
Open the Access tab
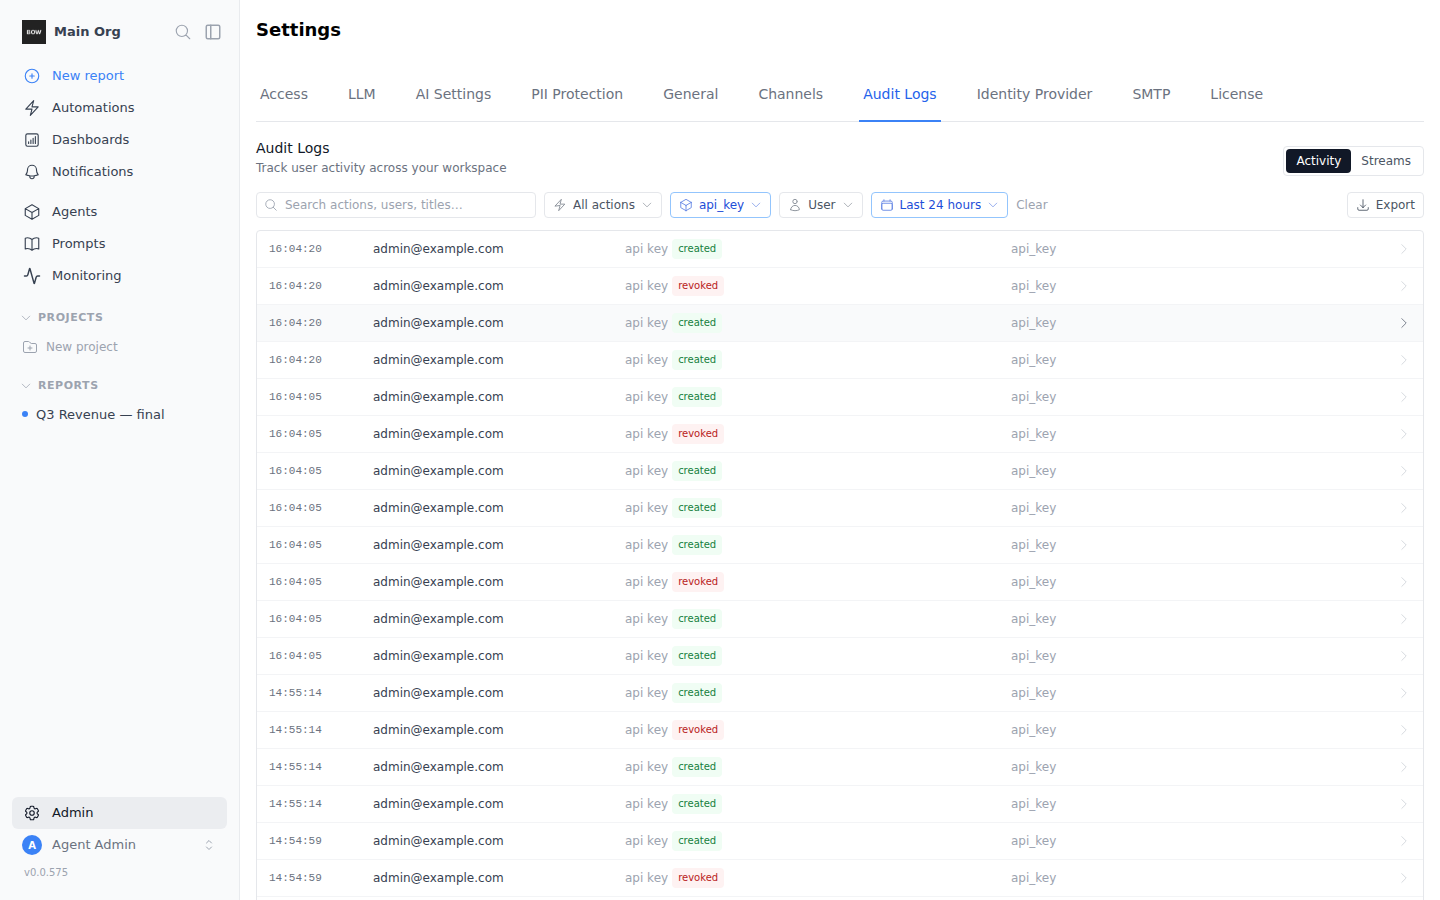pyautogui.click(x=284, y=94)
